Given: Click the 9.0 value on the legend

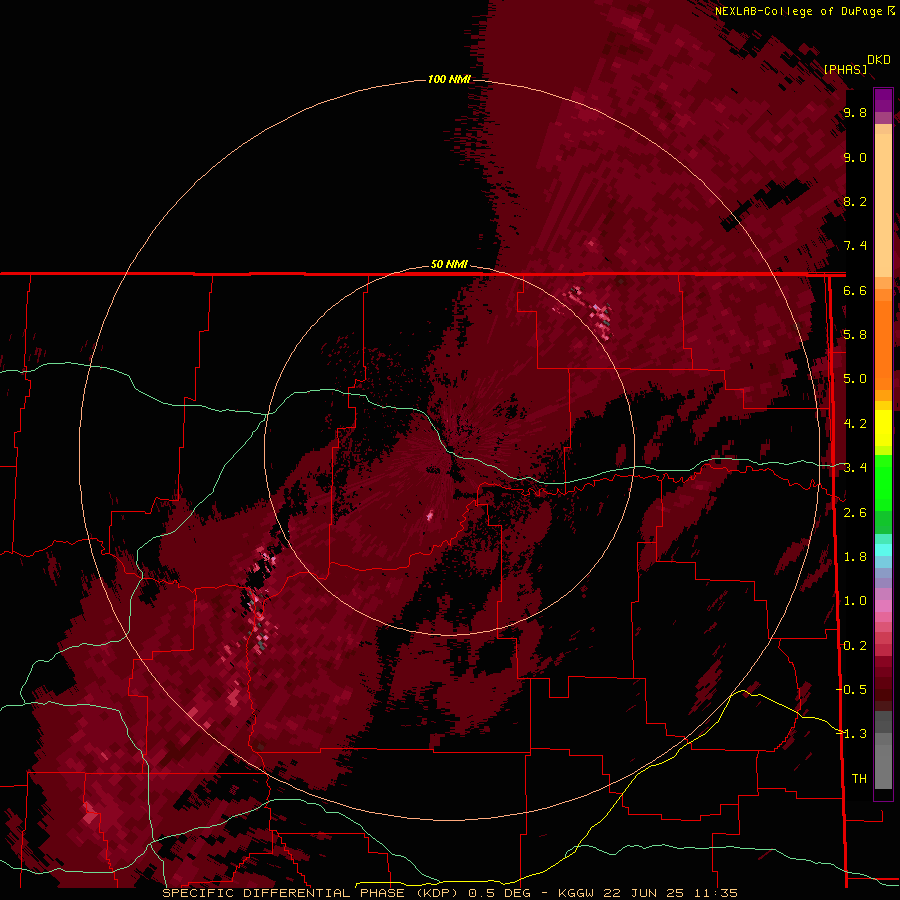Looking at the screenshot, I should click(x=855, y=158).
